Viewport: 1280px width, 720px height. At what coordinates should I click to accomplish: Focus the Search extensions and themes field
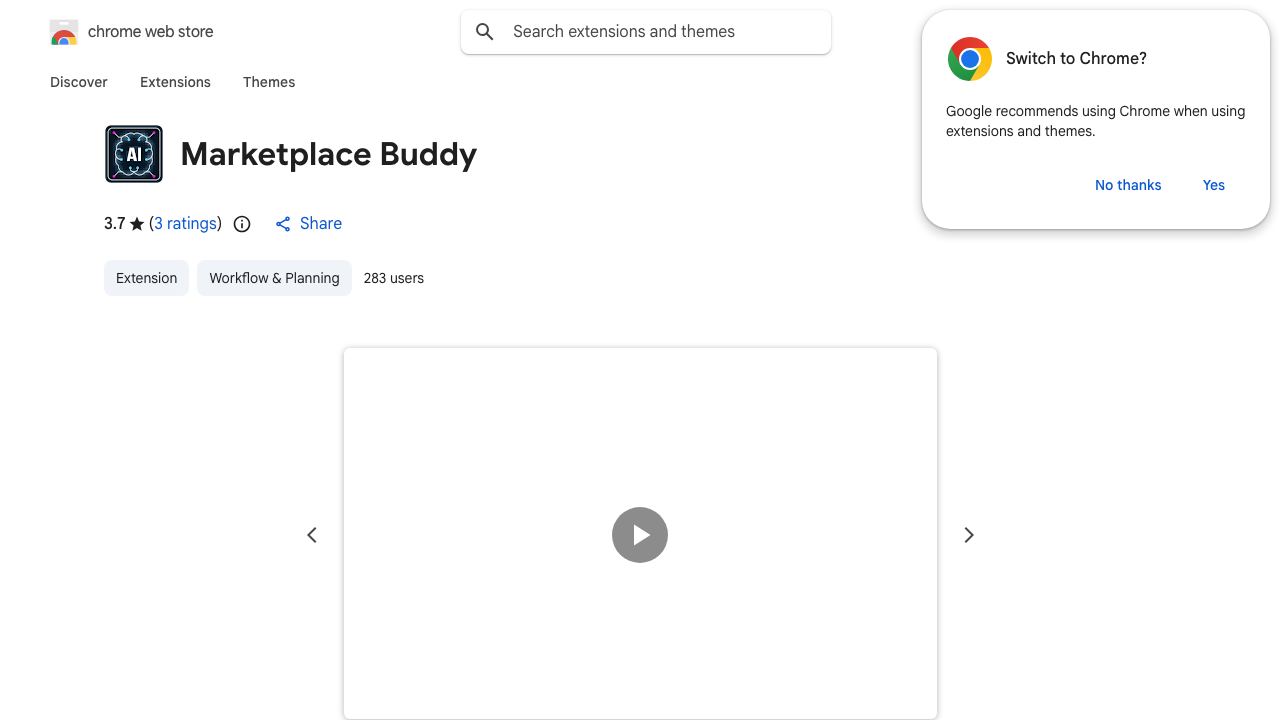(646, 32)
